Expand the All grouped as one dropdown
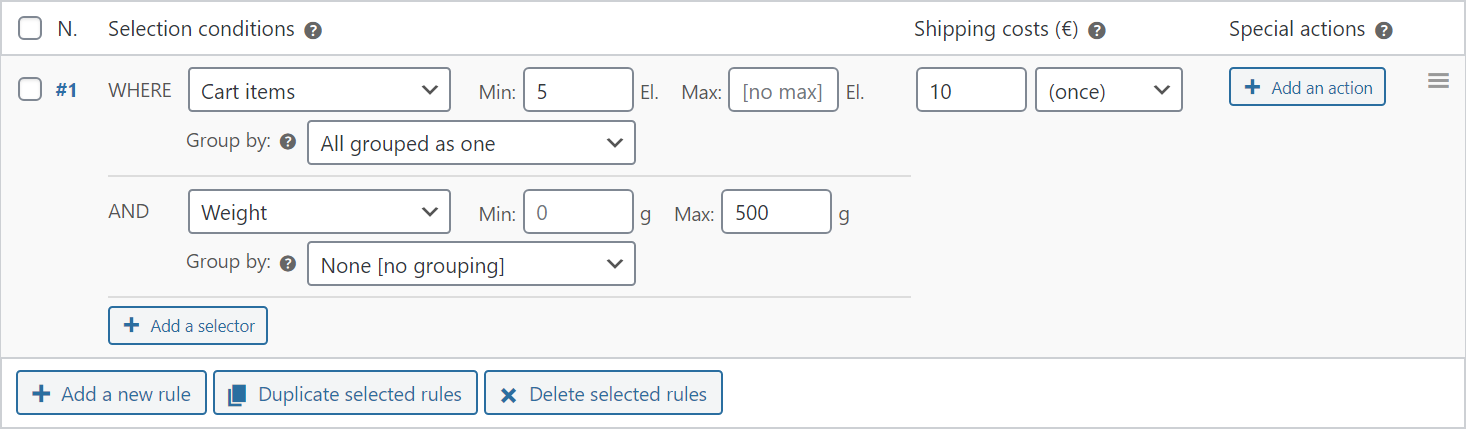 (471, 143)
